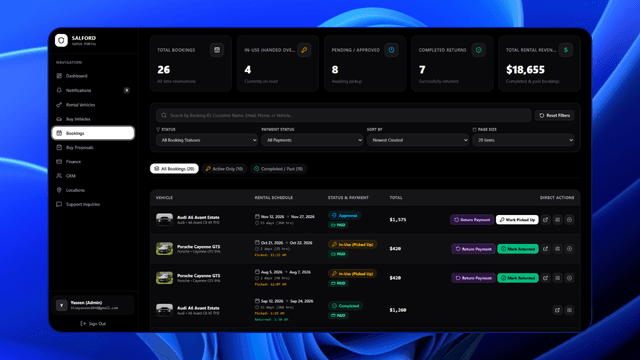Click the $1,260 total value
640x360 pixels.
[x=398, y=310]
